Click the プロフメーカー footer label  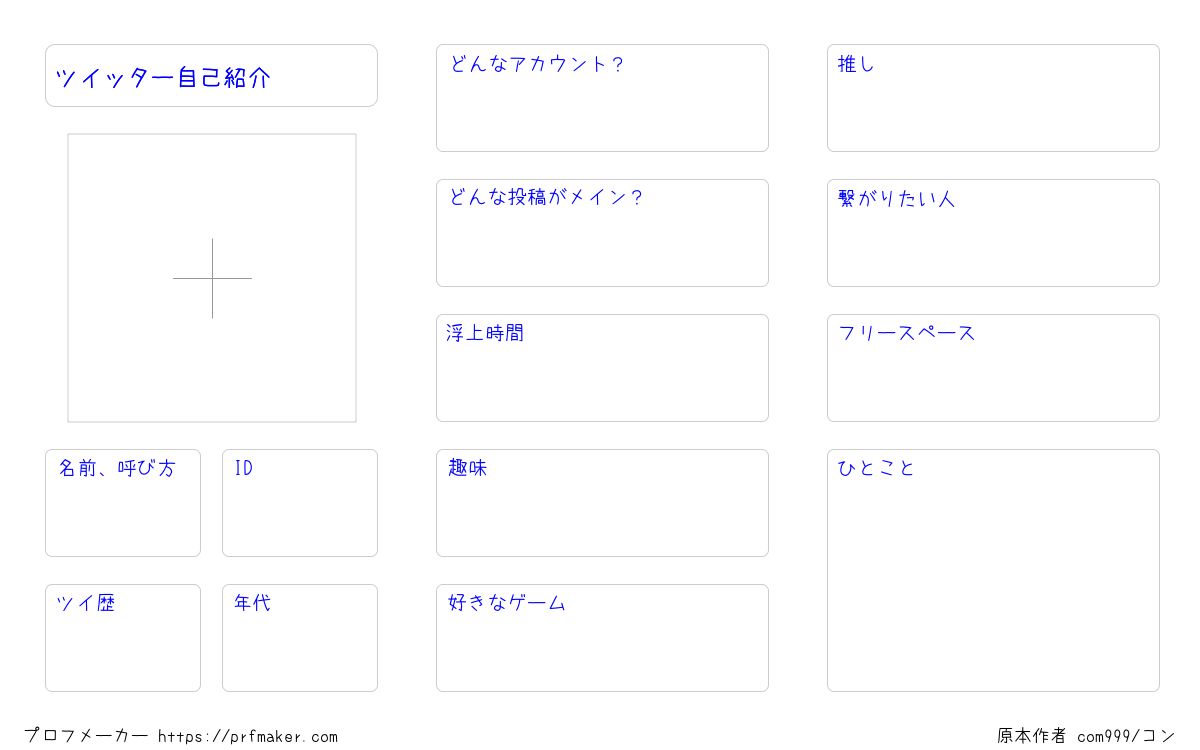(86, 736)
